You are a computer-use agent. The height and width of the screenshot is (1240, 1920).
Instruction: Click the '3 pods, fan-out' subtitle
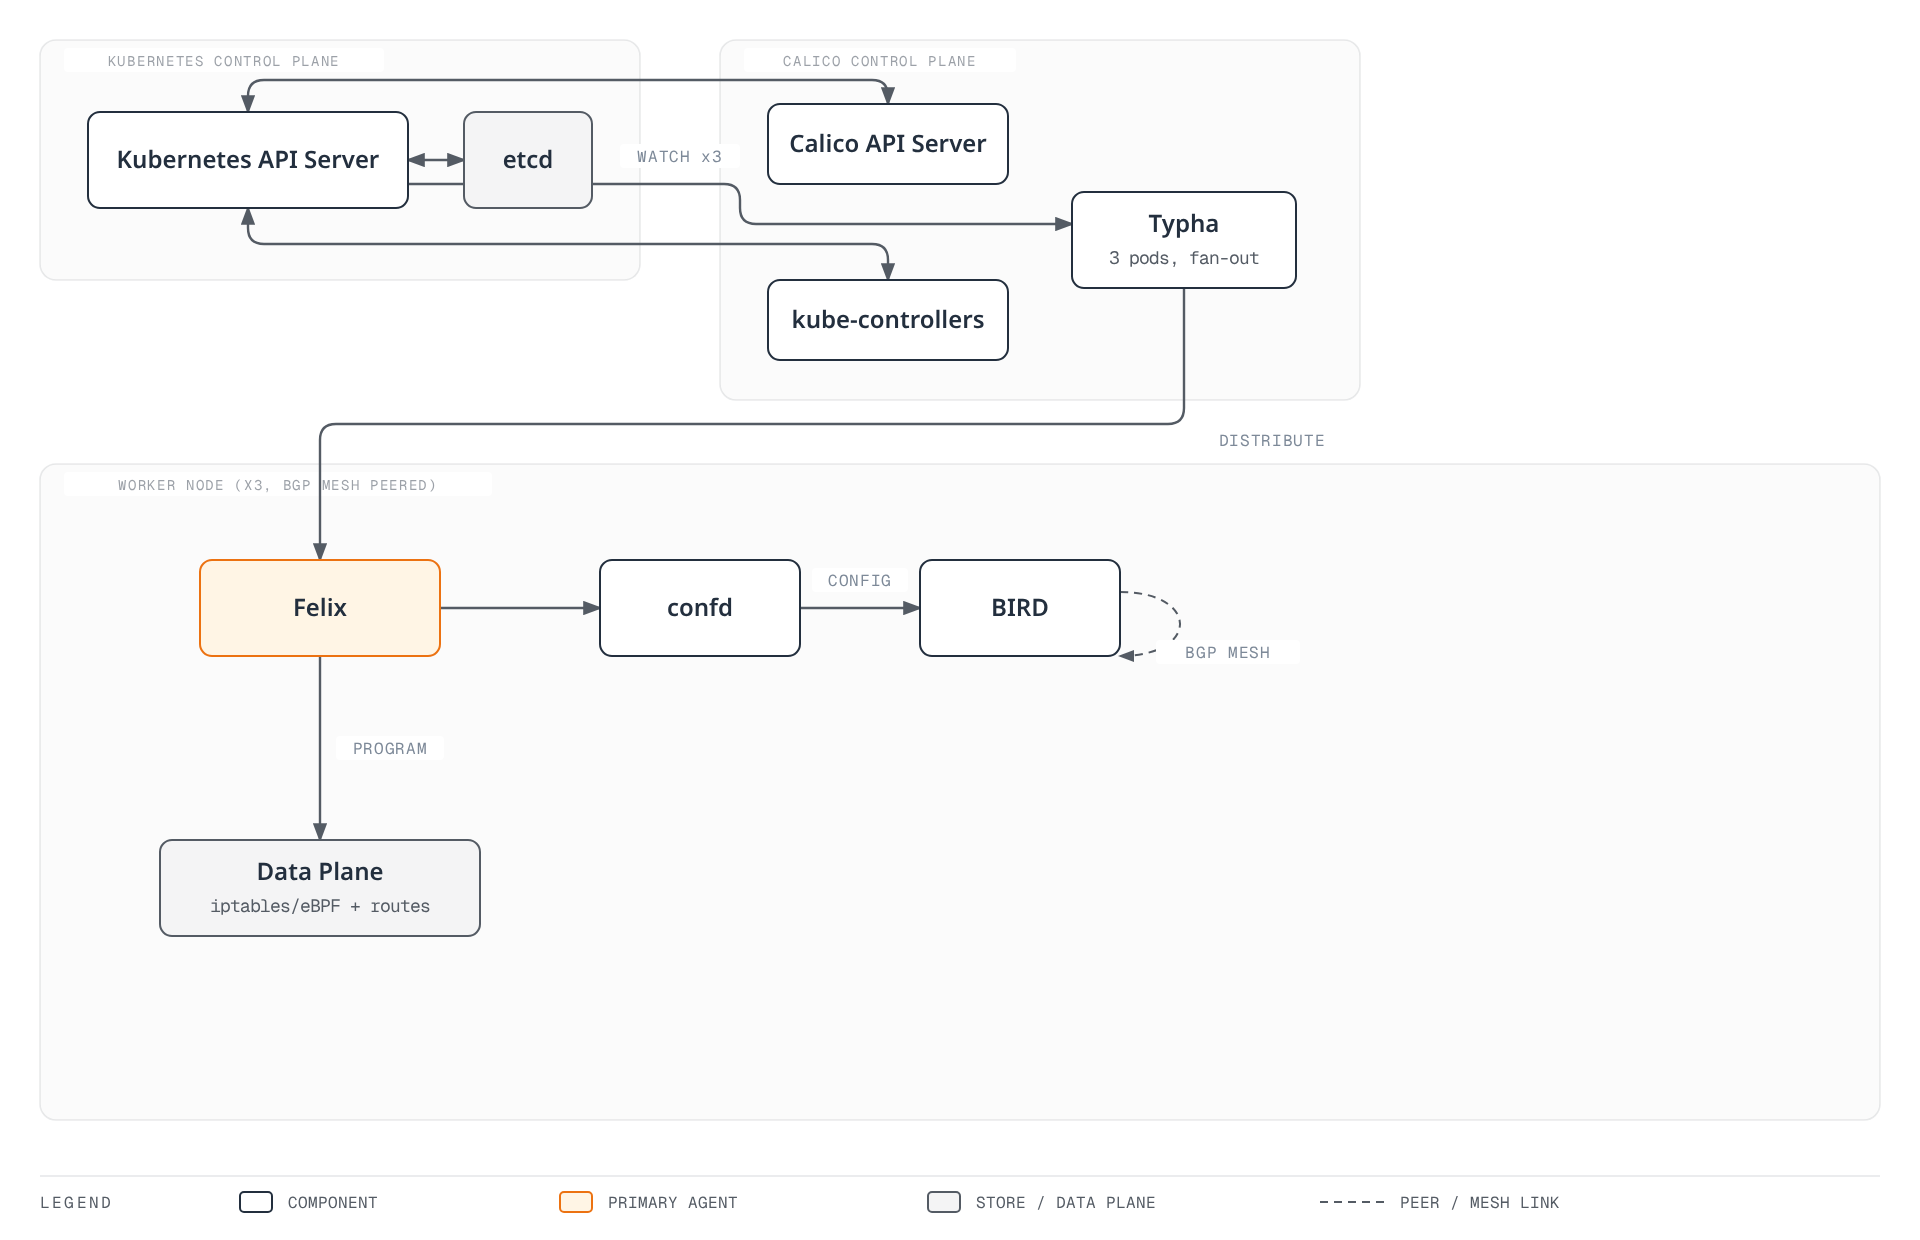[x=1184, y=258]
